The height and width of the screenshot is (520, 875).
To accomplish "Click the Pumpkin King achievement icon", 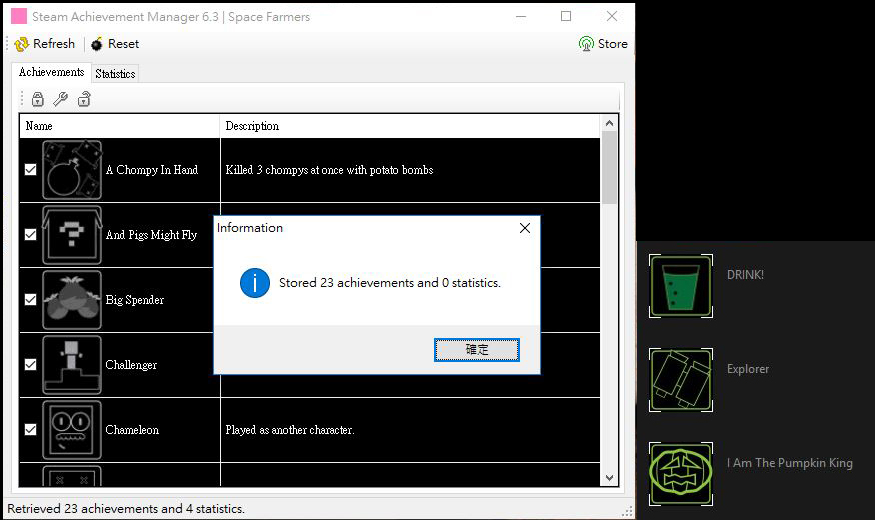I will pyautogui.click(x=681, y=474).
